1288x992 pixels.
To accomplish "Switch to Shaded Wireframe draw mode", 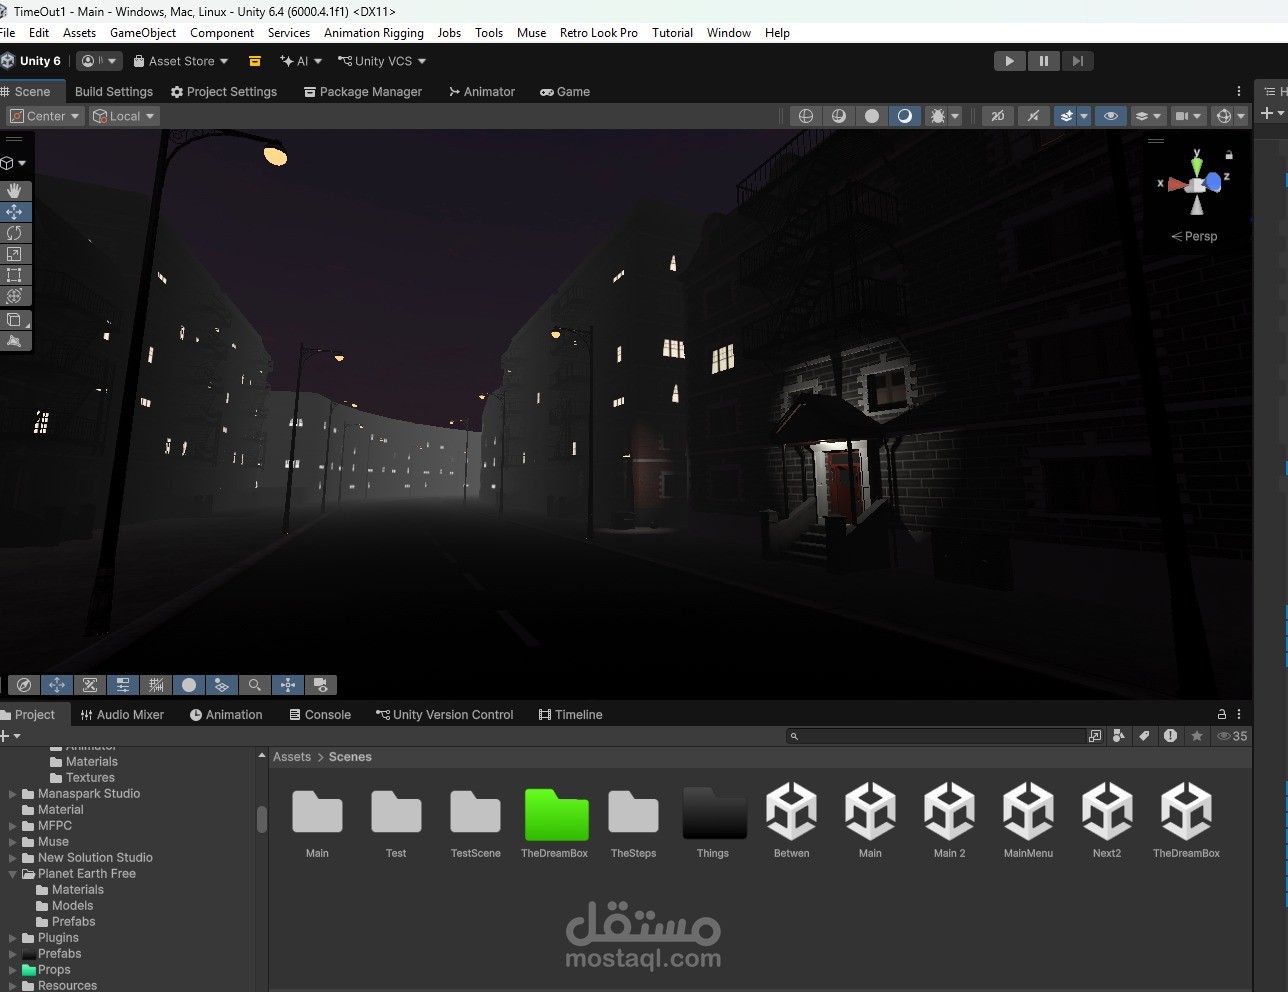I will tap(839, 116).
